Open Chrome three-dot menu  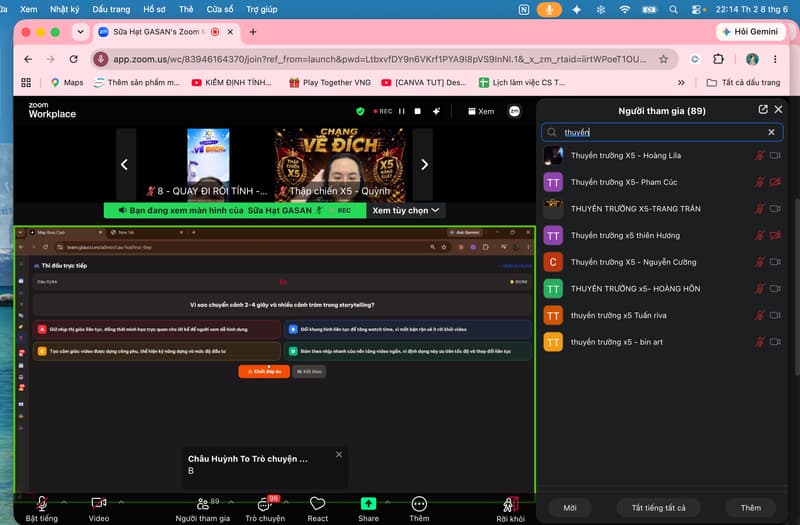pyautogui.click(x=775, y=59)
